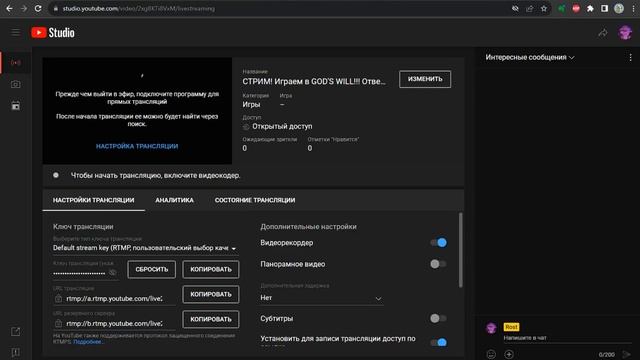This screenshot has height=360, width=640.
Task: Click the Подробнее link about RTMPS
Action: click(89, 342)
